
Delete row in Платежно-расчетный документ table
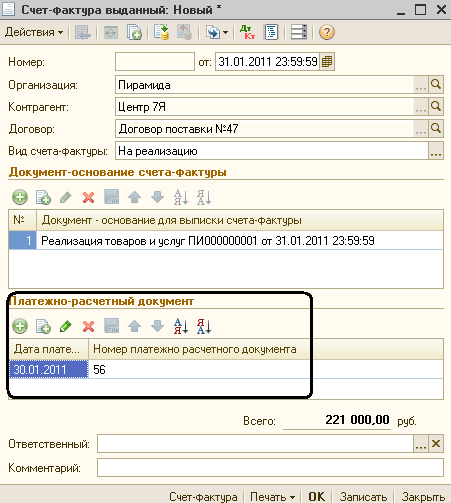coord(88,326)
